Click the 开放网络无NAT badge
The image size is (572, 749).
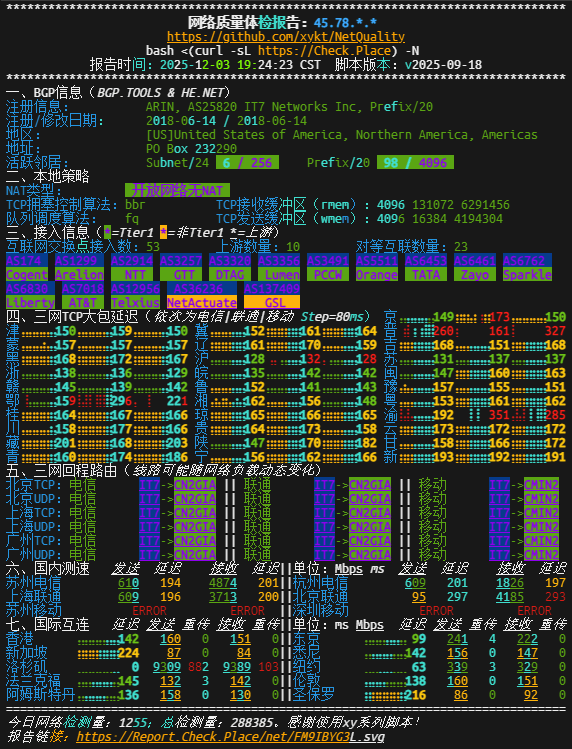pyautogui.click(x=177, y=191)
